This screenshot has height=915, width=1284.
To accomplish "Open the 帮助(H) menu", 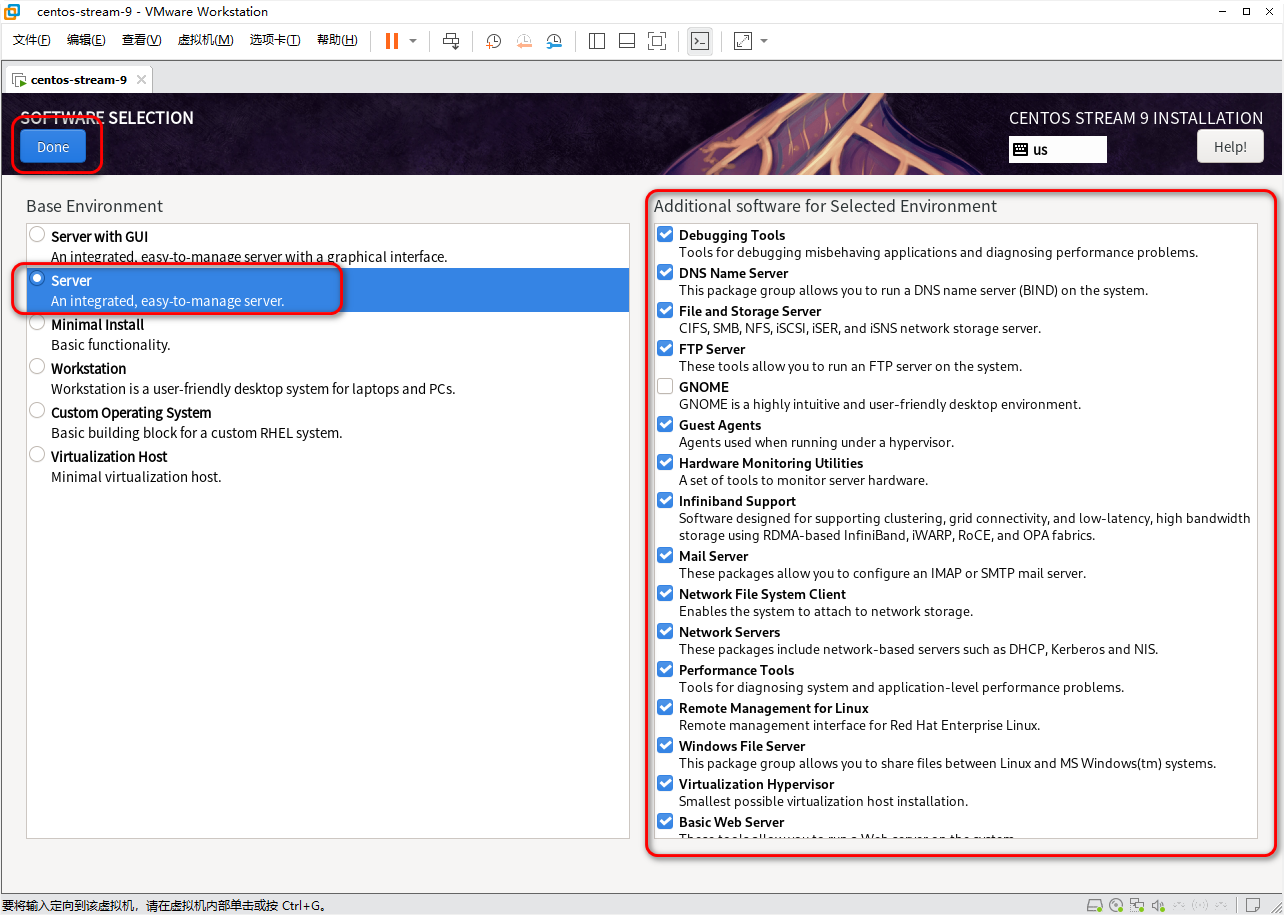I will click(337, 40).
